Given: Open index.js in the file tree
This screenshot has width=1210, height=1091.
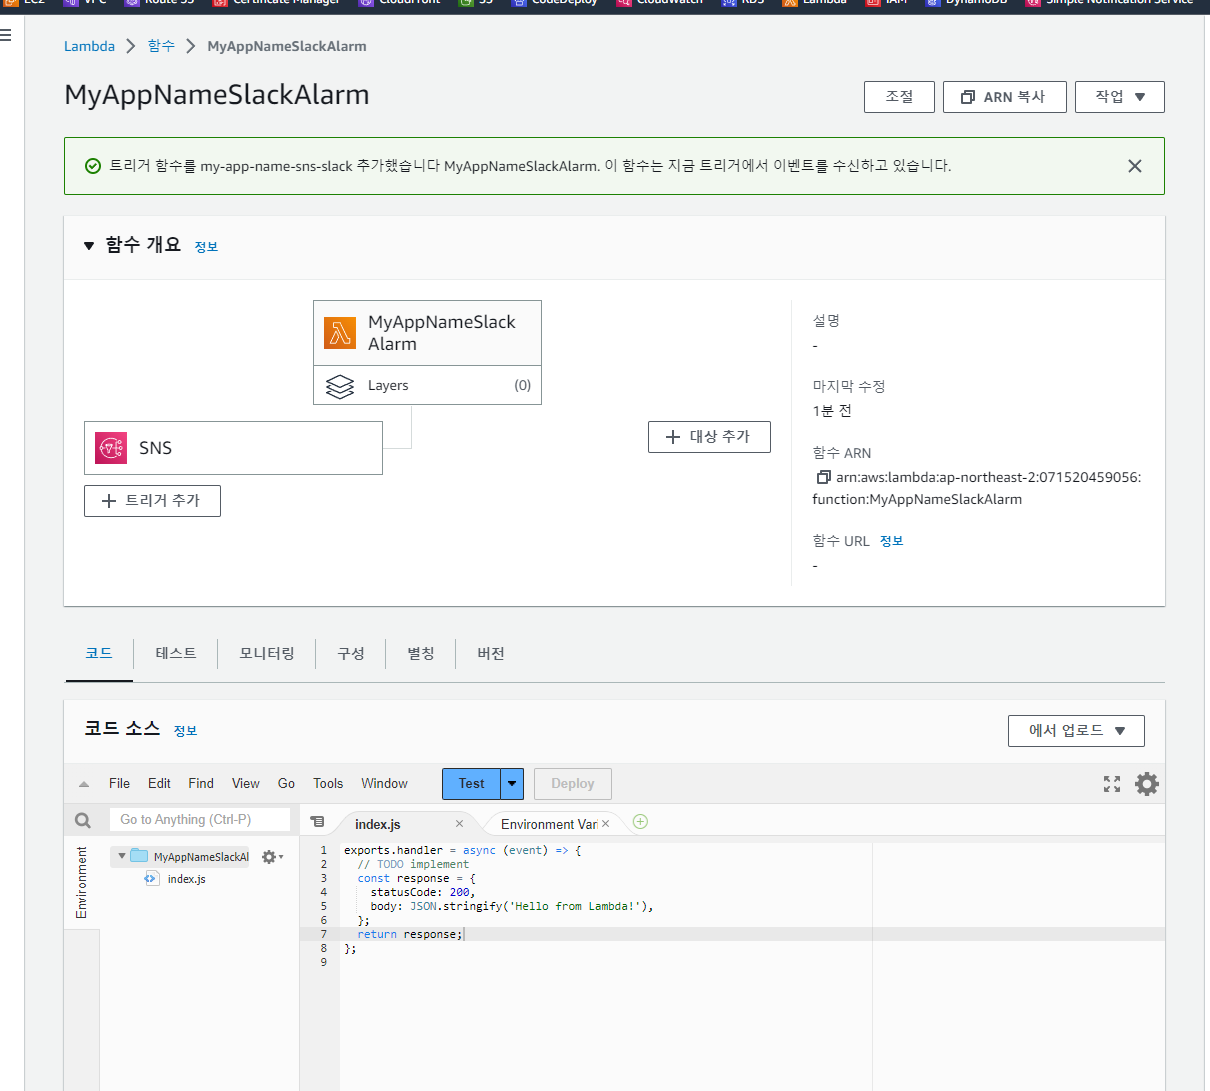Looking at the screenshot, I should point(187,879).
